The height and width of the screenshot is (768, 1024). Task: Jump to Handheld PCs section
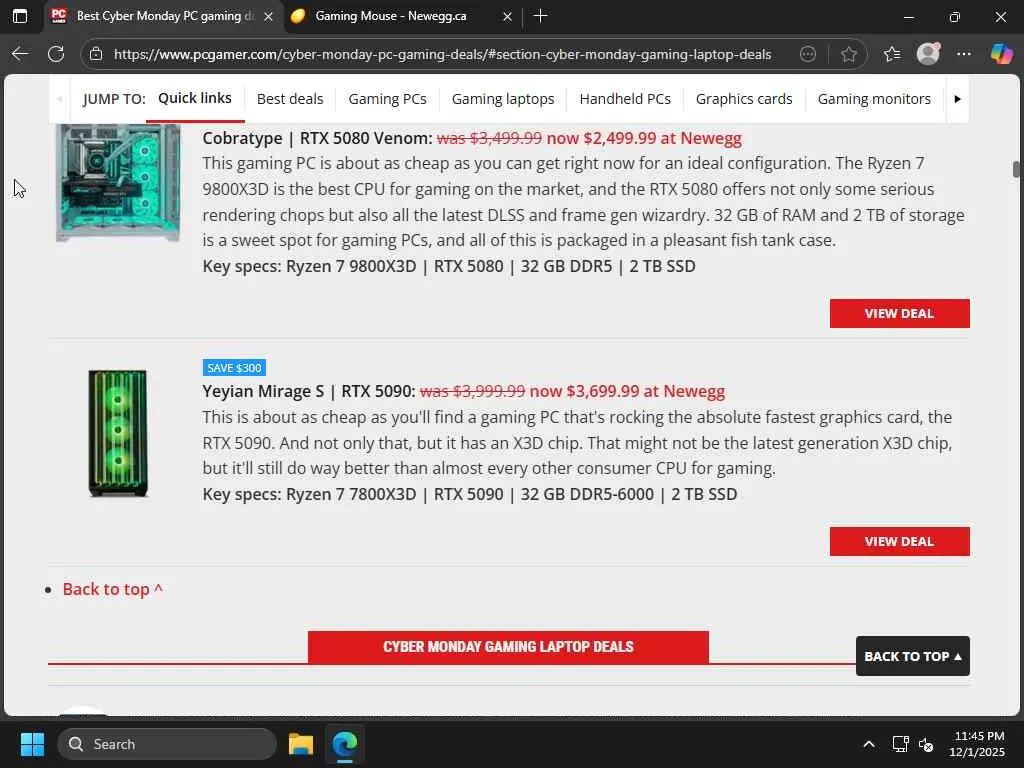[x=625, y=99]
